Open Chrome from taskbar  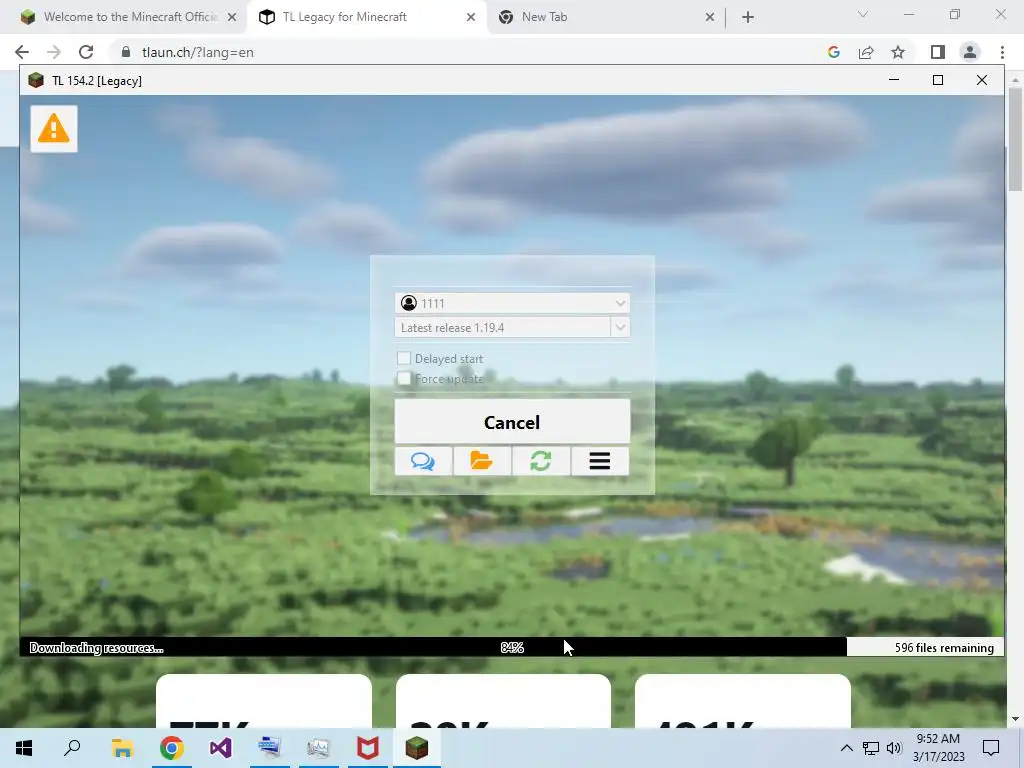pos(171,748)
